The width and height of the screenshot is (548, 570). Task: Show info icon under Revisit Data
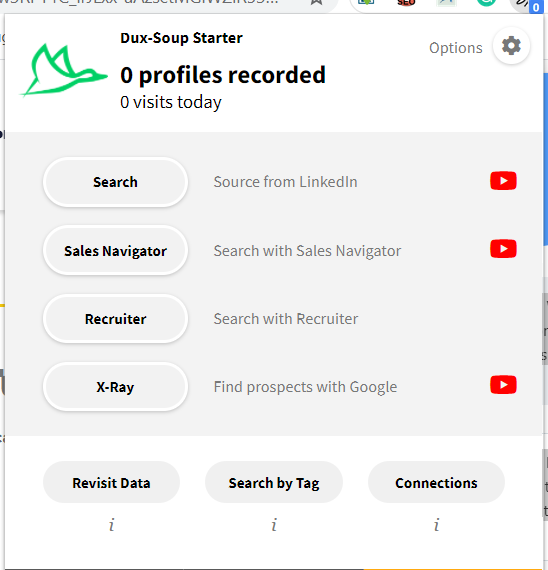click(x=112, y=525)
